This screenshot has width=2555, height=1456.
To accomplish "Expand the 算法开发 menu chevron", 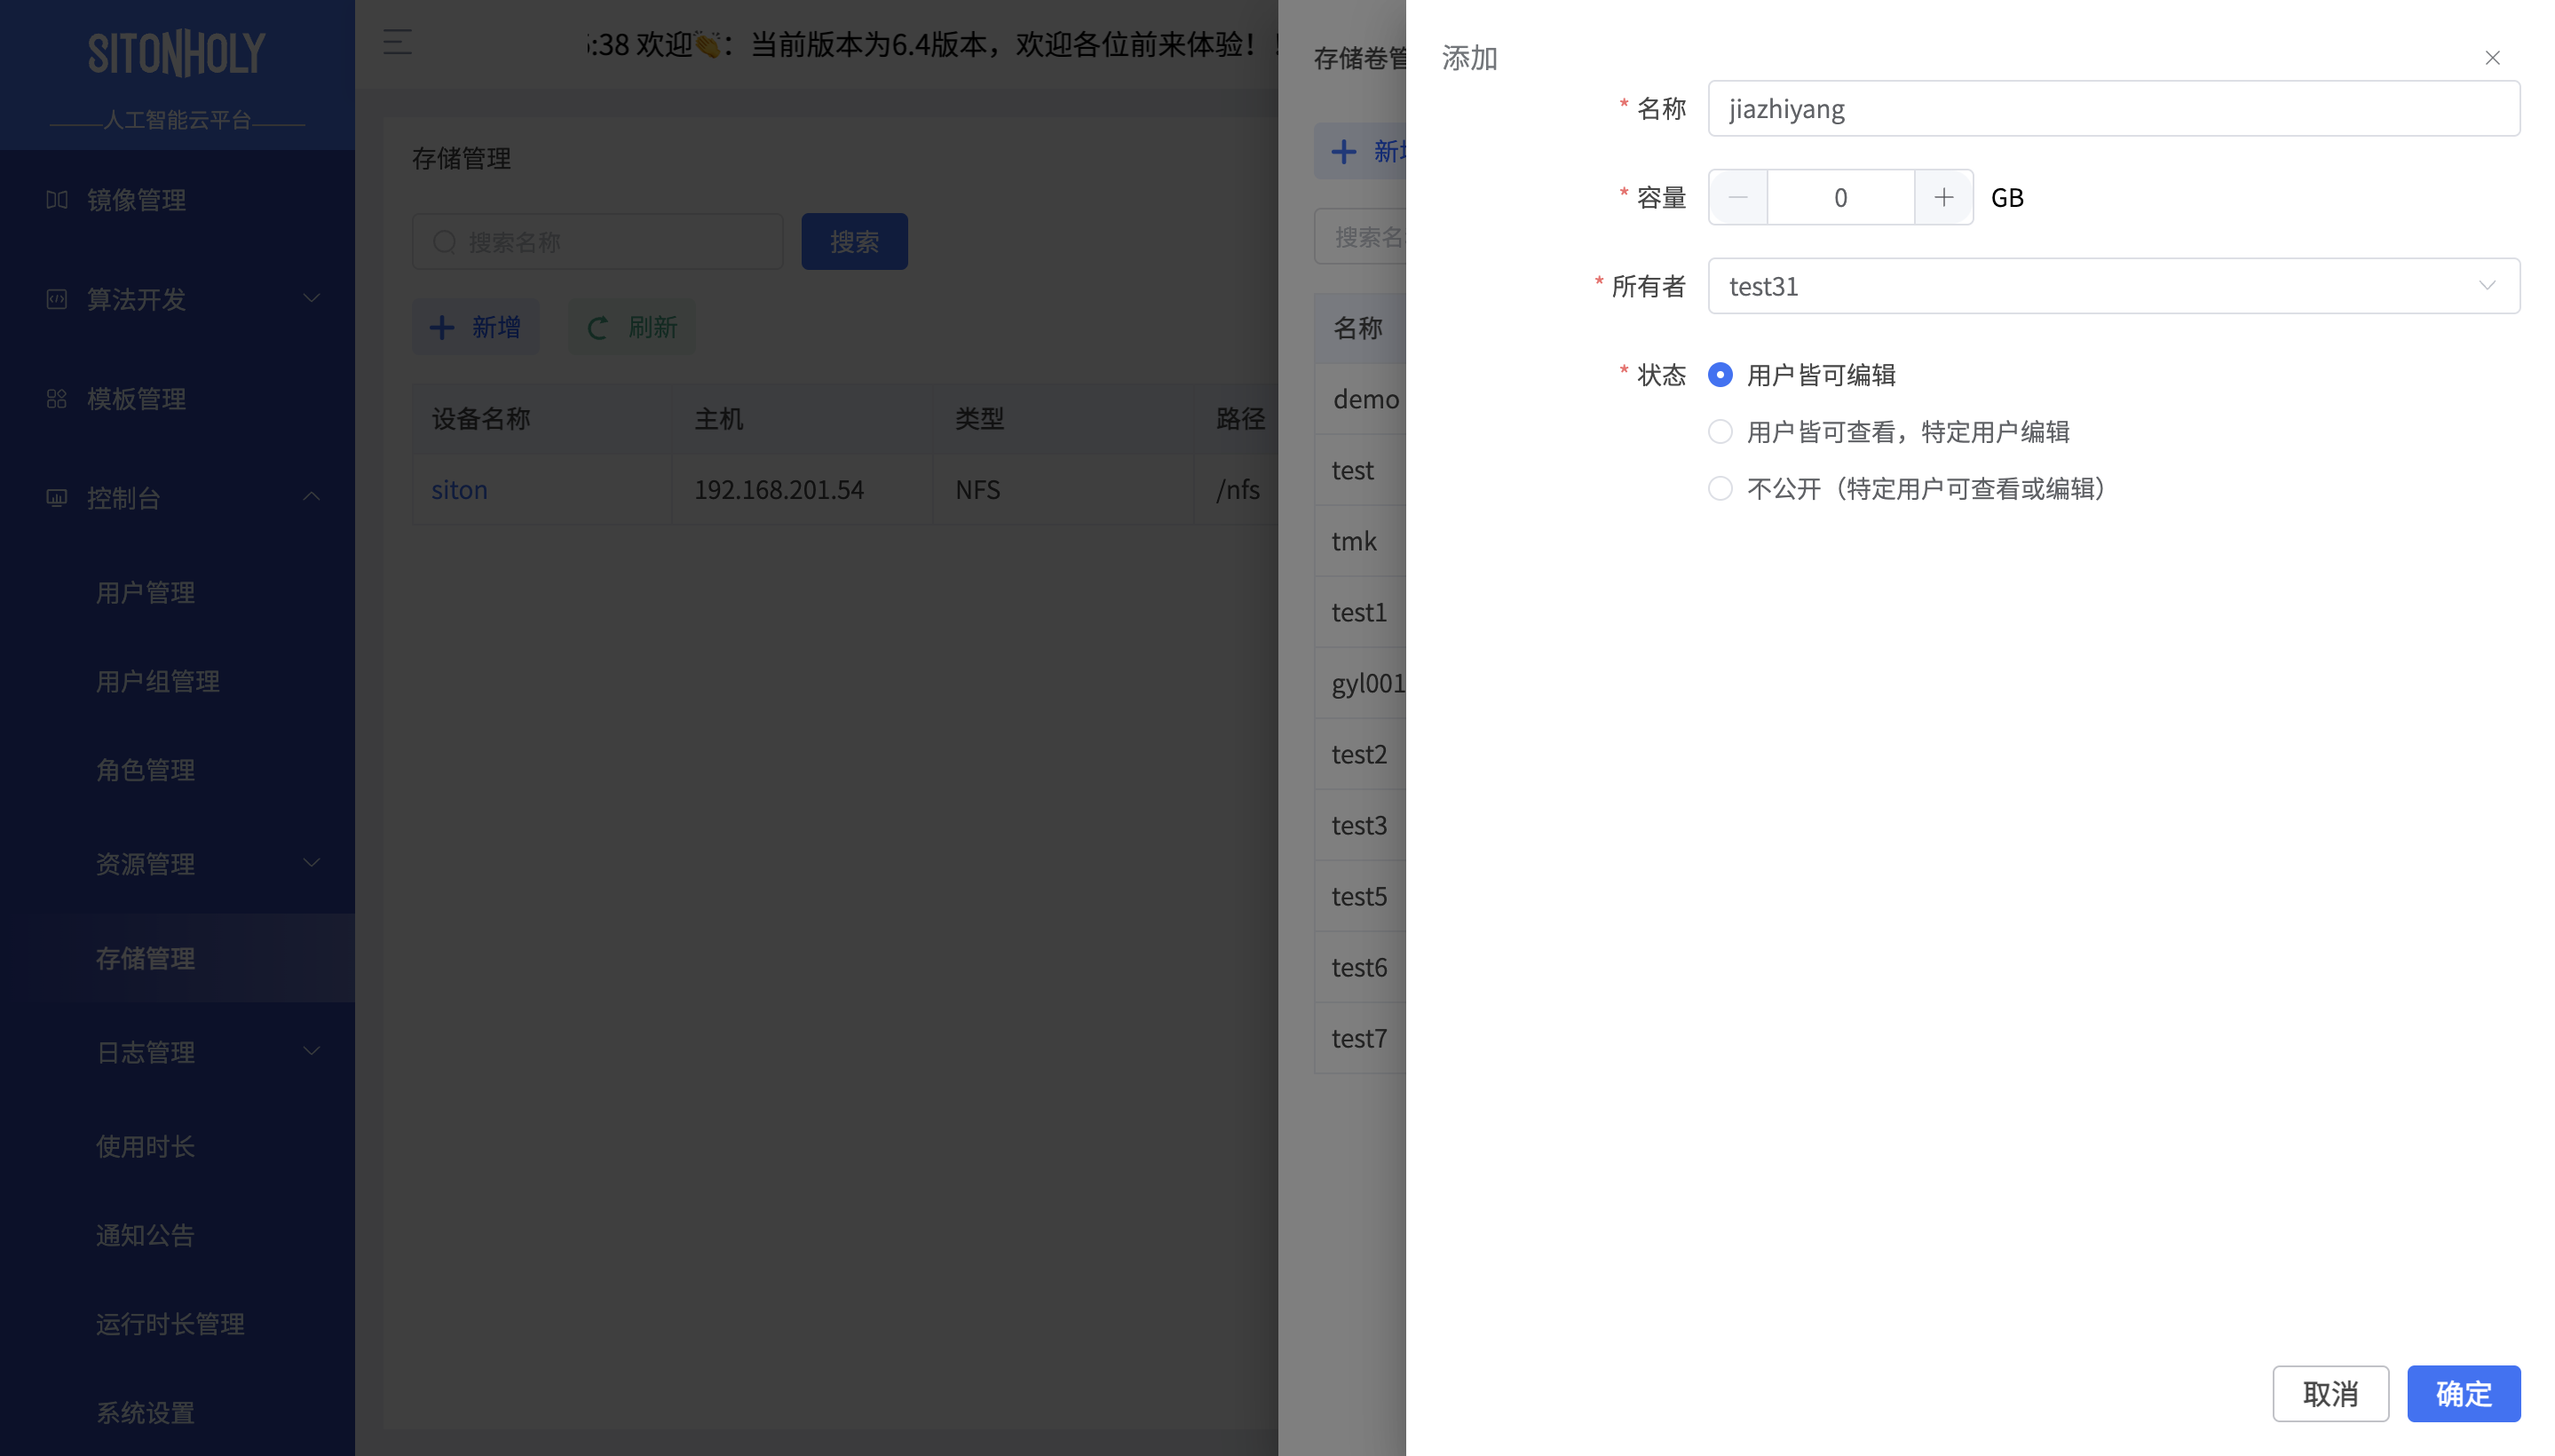I will point(311,298).
